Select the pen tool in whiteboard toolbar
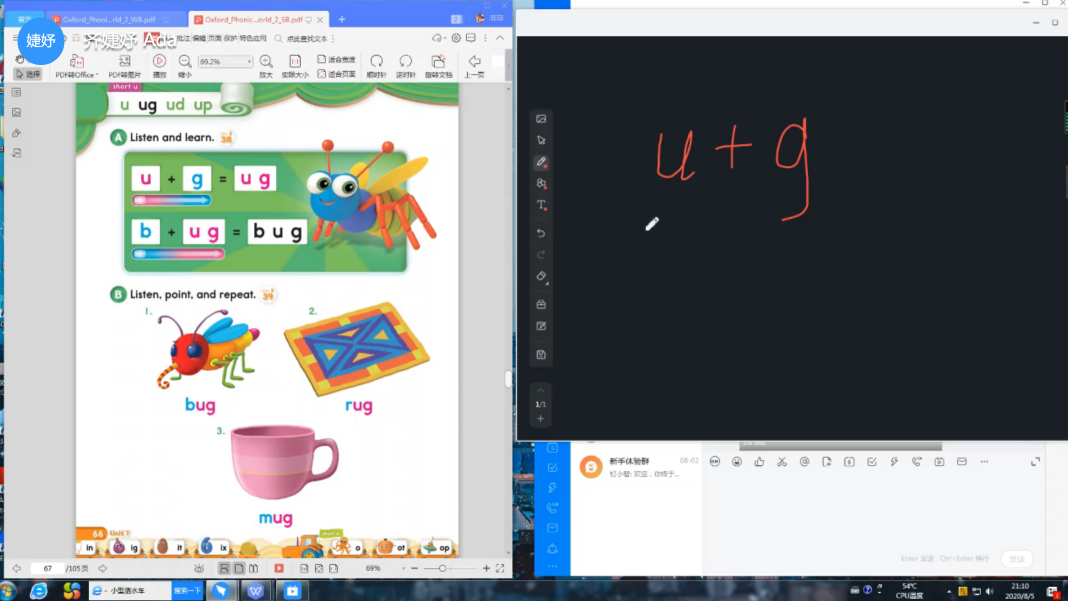This screenshot has width=1068, height=601. 541,162
